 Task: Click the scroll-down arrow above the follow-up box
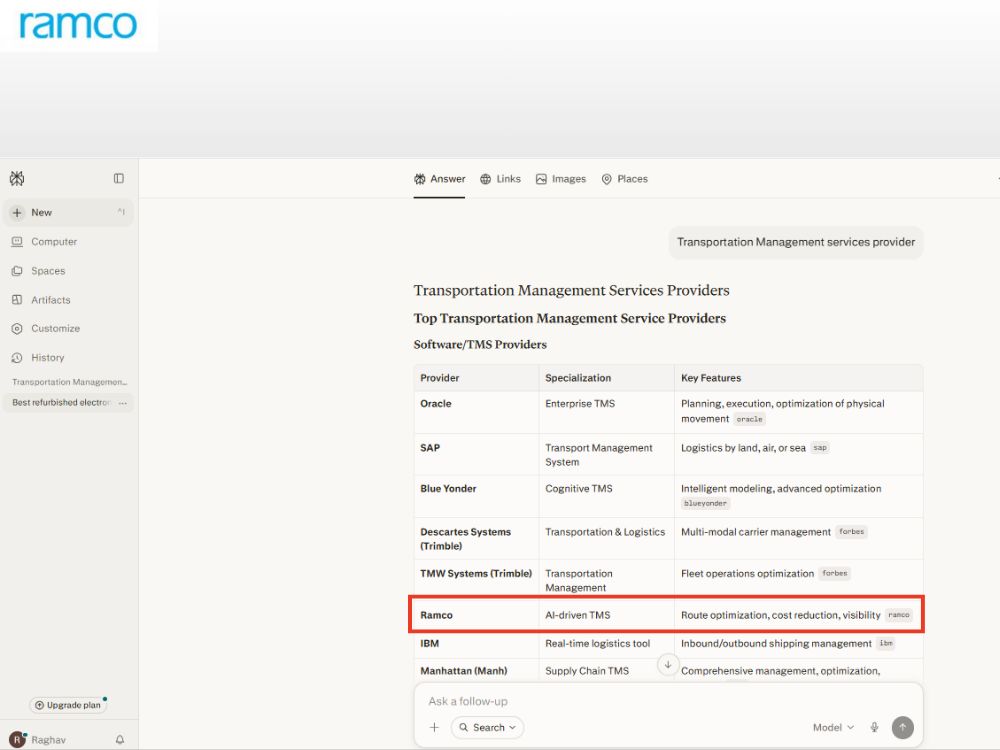[x=668, y=665]
